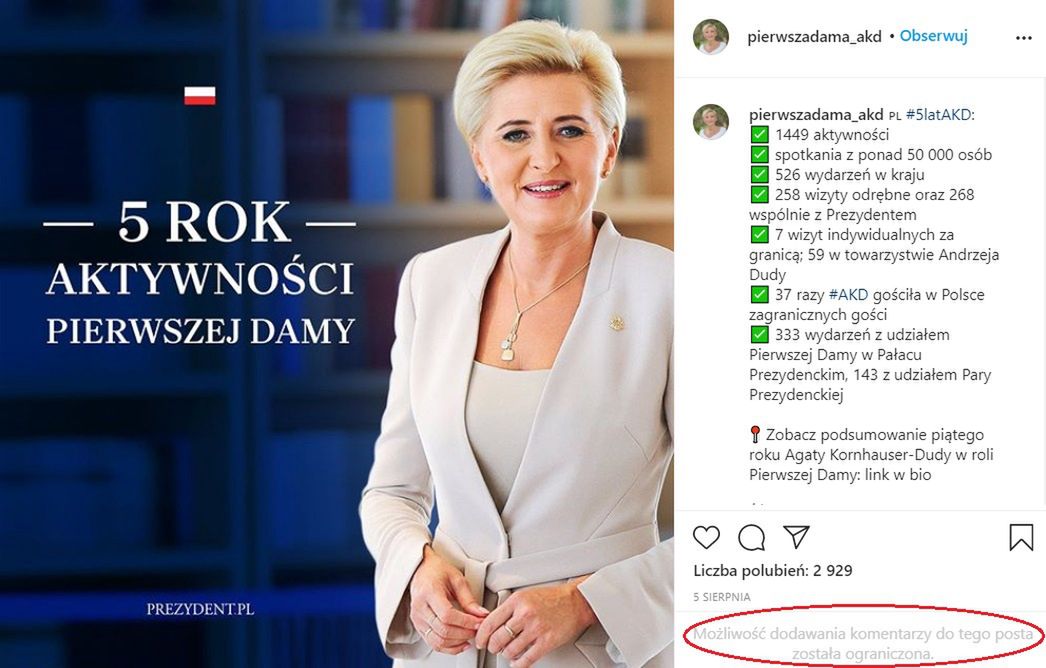Click the checkmark beside 526 wydarzeń w kraju
Viewport: 1046px width, 668px height.
pos(759,174)
